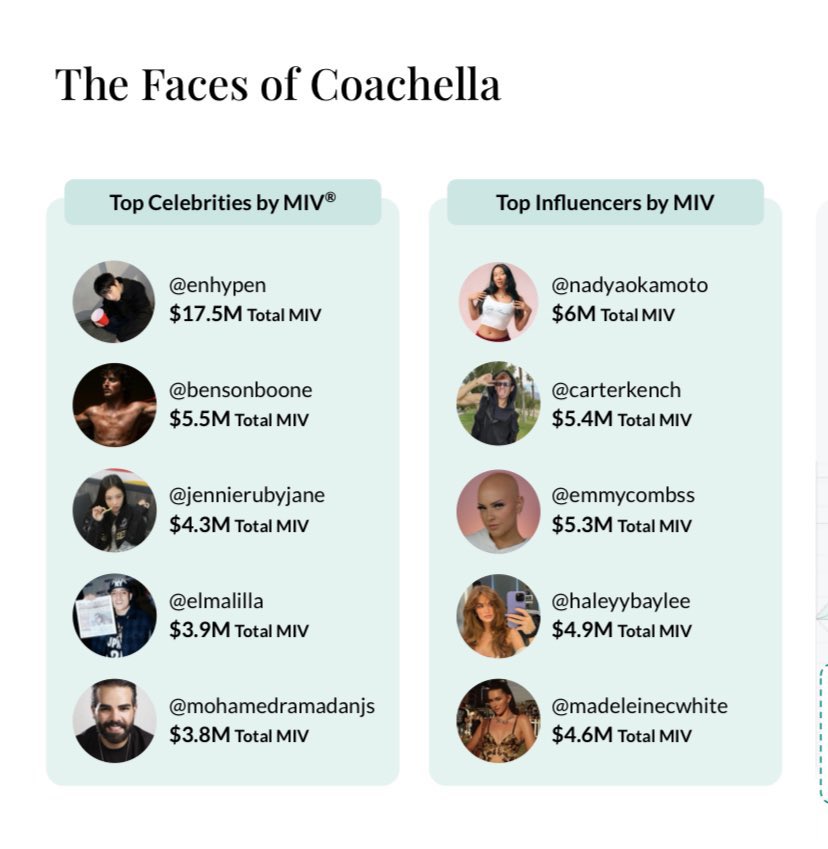828x849 pixels.
Task: Click the @carterkench username link
Action: (x=616, y=390)
